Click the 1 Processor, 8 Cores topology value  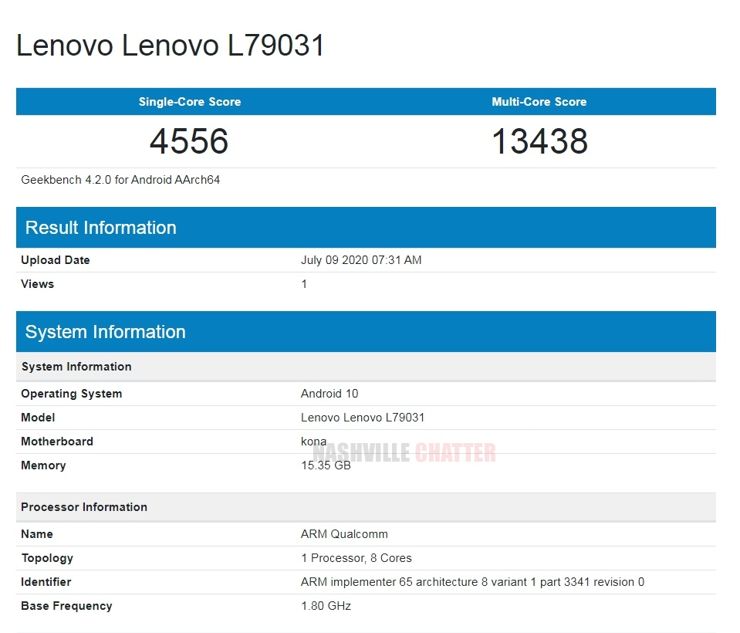(x=356, y=558)
